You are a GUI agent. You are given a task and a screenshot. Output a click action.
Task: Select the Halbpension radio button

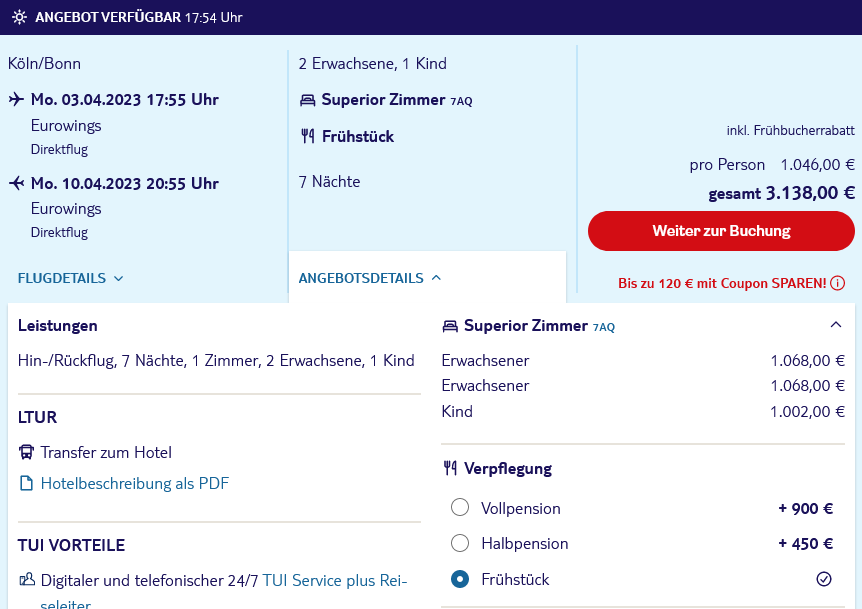coord(460,543)
